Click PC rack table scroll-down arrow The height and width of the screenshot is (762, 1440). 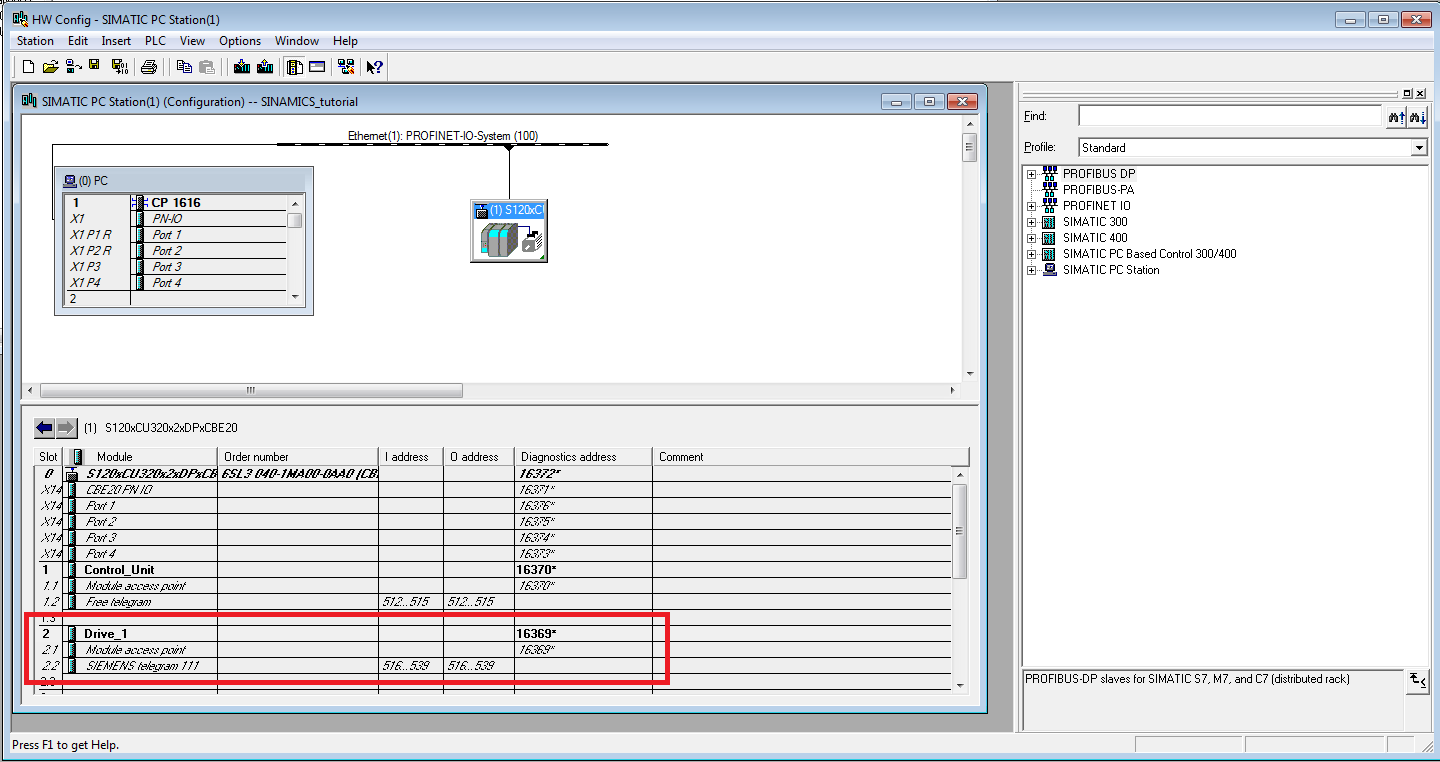coord(295,298)
